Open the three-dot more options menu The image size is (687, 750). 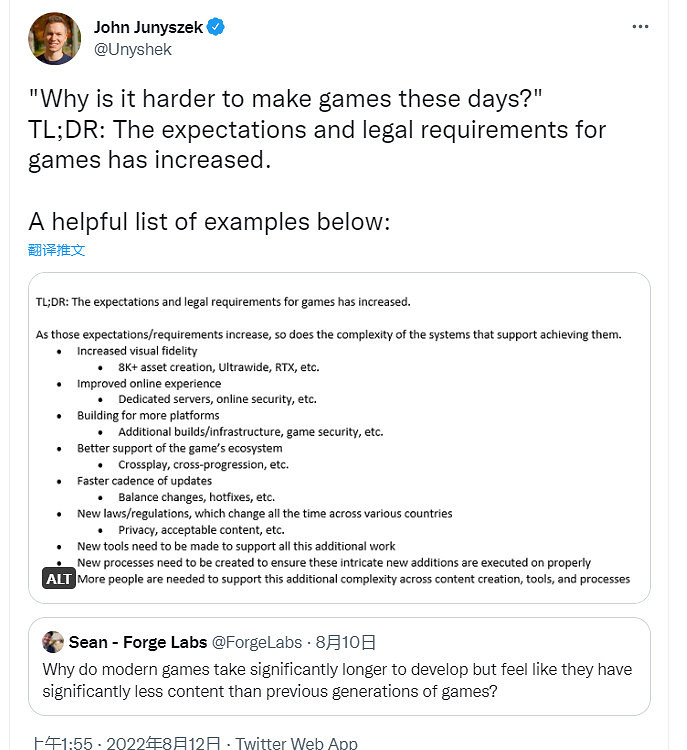pos(641,27)
